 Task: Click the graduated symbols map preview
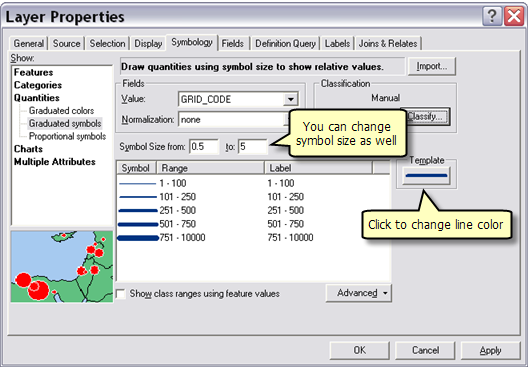tap(62, 266)
